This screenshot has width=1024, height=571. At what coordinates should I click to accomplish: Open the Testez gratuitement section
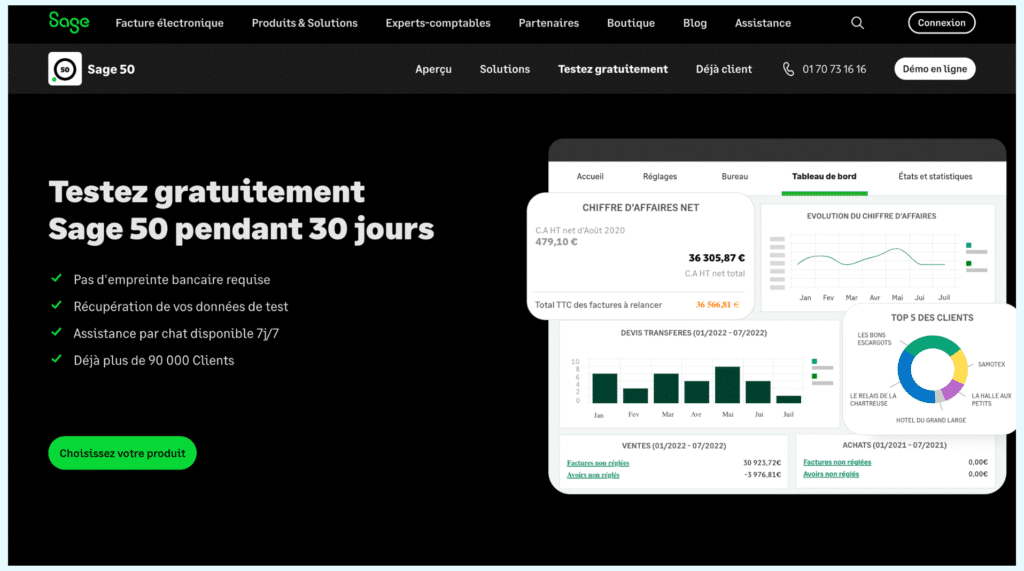click(x=613, y=69)
